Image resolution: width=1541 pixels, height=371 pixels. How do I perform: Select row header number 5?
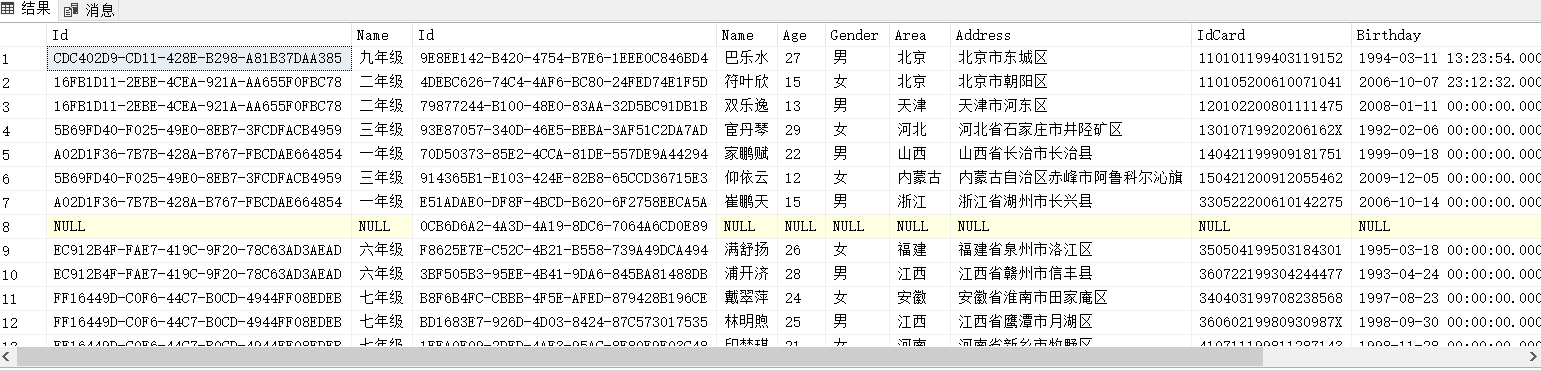coord(24,155)
